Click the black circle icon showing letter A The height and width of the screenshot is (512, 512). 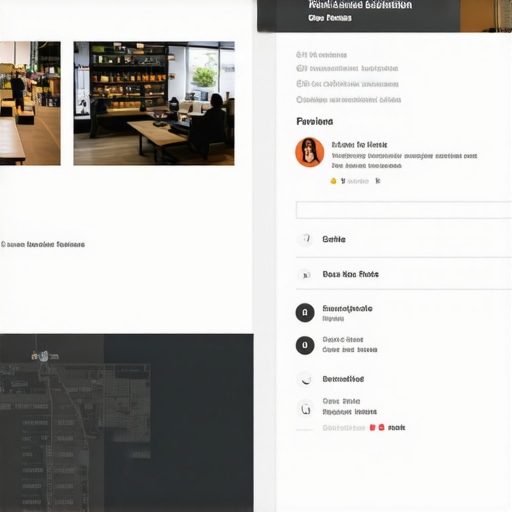click(x=305, y=313)
